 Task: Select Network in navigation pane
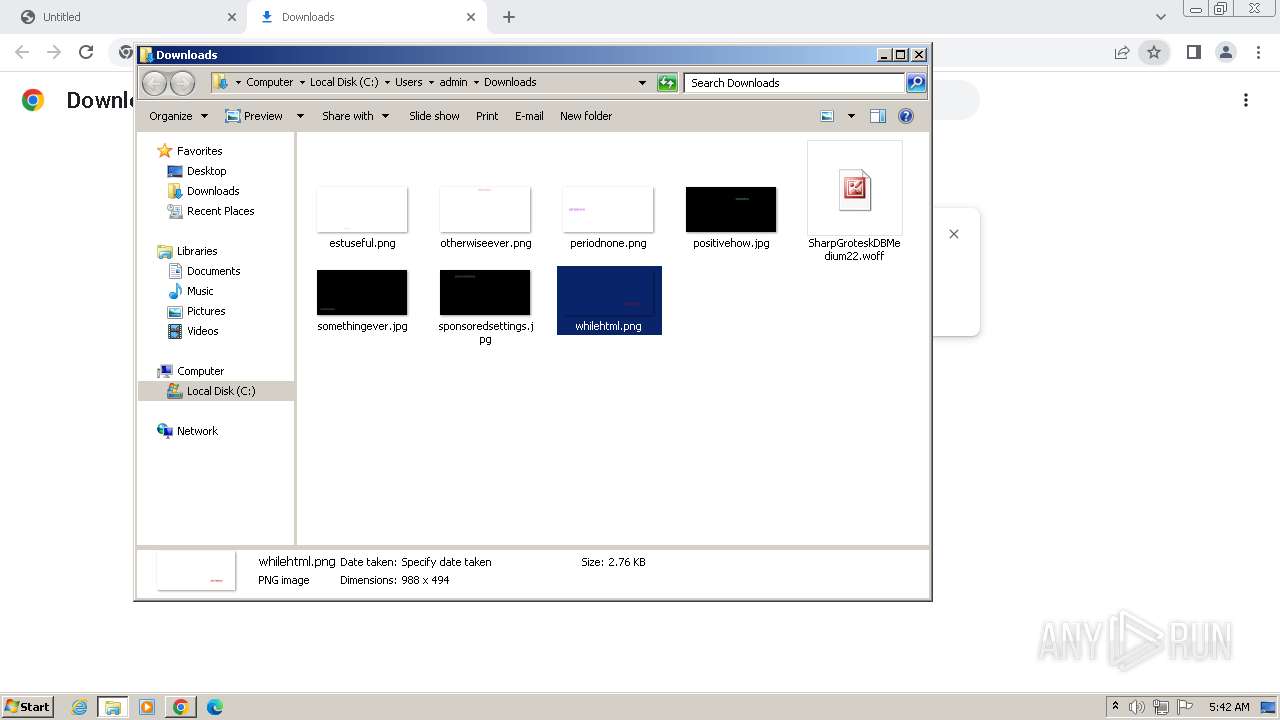(197, 431)
